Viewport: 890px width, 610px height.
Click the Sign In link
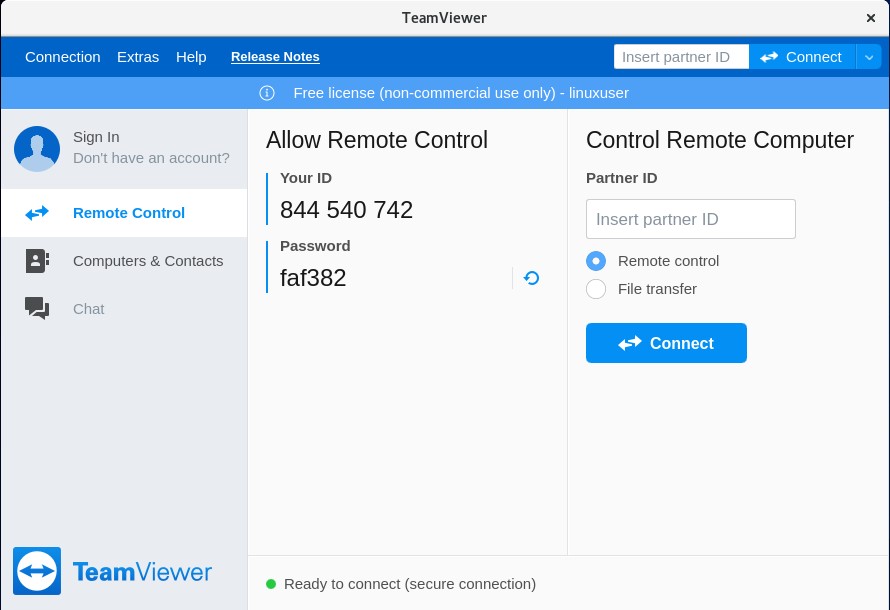click(x=96, y=137)
